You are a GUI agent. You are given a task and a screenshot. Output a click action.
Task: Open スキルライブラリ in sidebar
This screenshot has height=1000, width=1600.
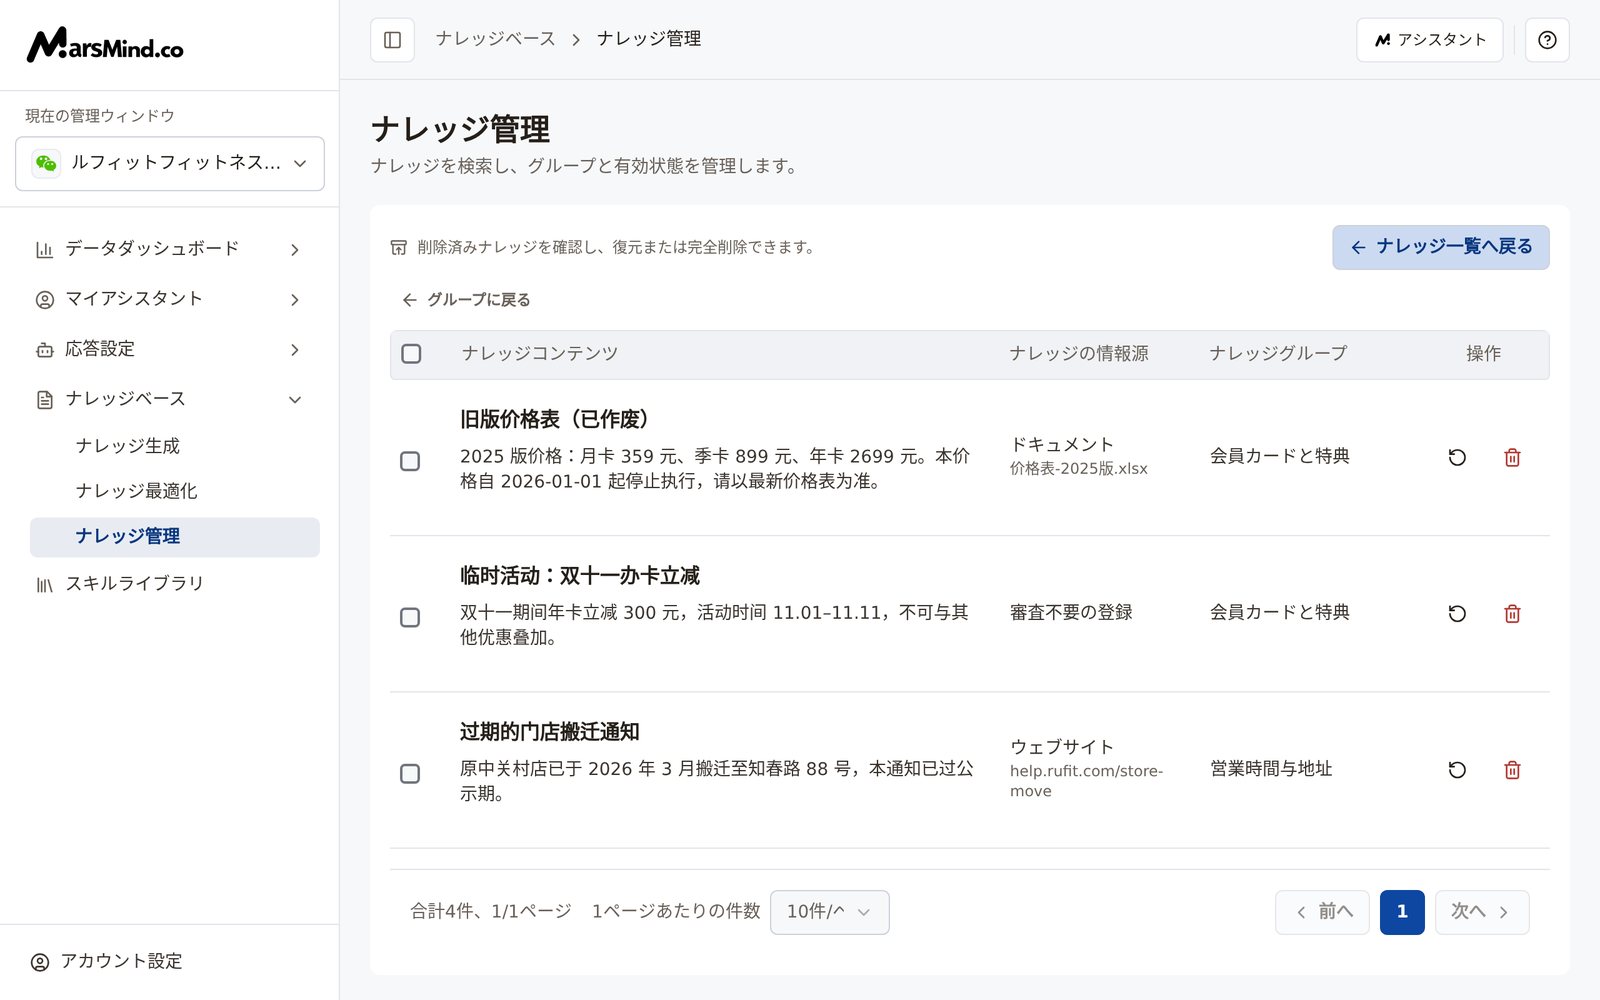click(x=170, y=583)
